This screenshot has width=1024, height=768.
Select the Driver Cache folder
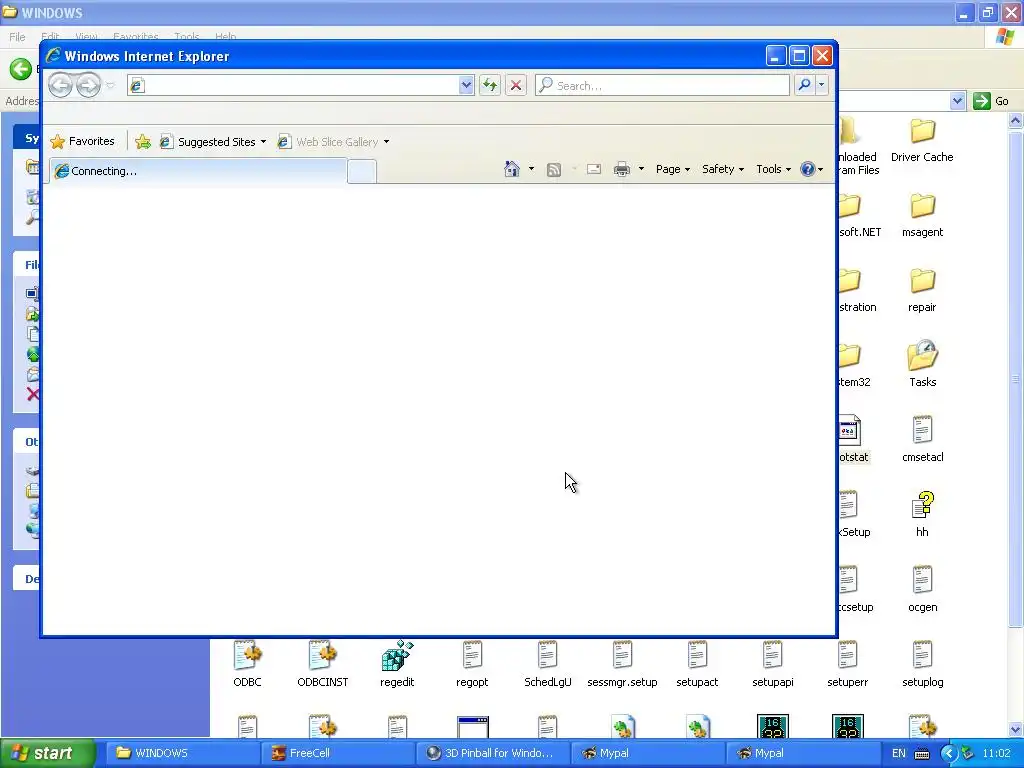coord(922,141)
